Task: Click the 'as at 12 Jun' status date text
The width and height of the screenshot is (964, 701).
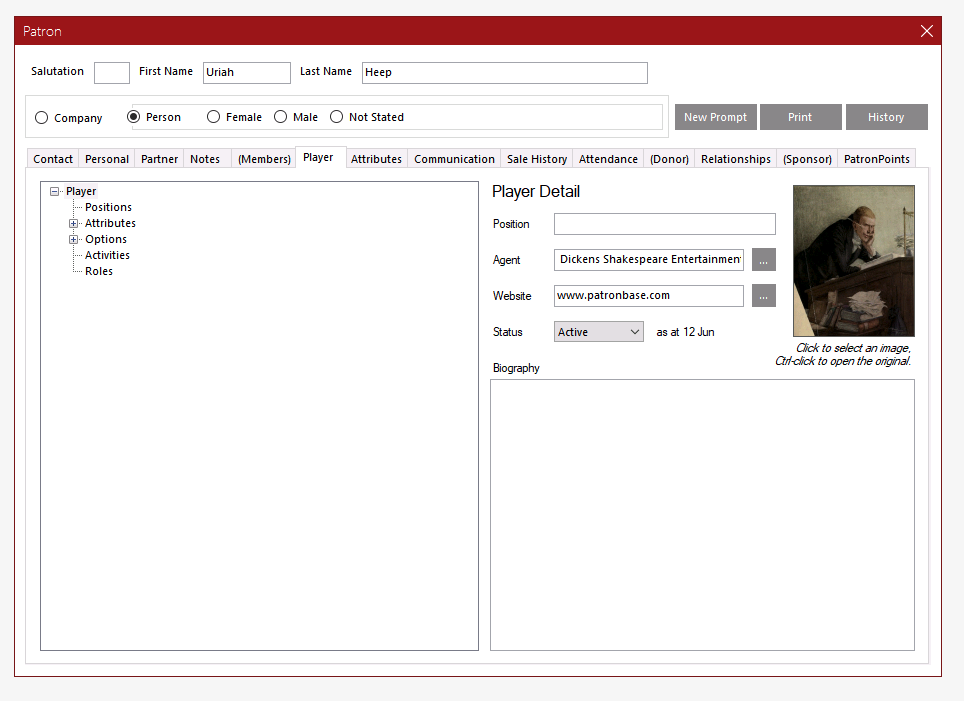Action: coord(685,332)
